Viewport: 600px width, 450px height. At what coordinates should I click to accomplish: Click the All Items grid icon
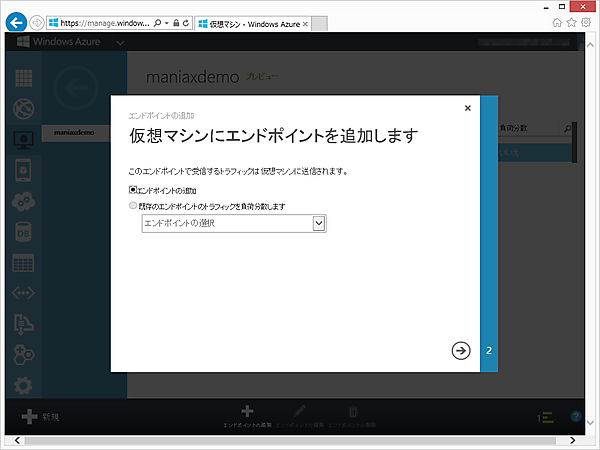[24, 79]
